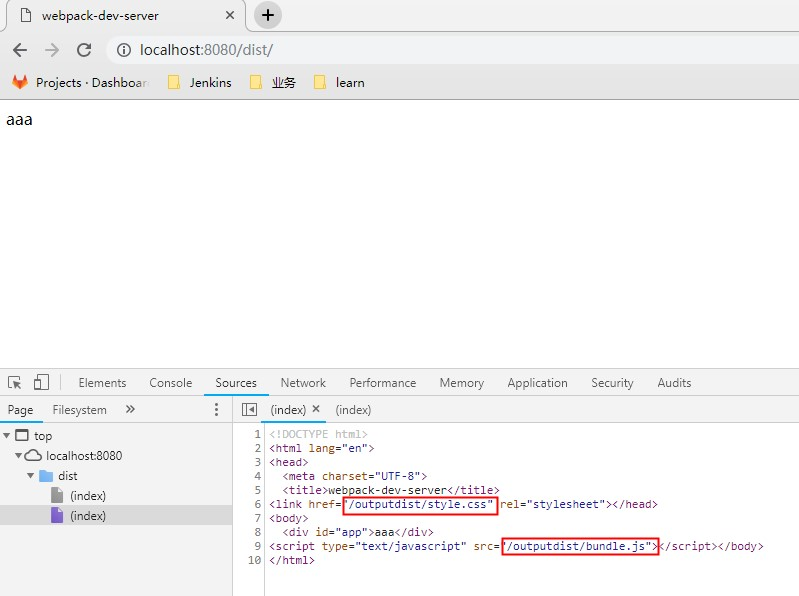
Task: Open the Projects · Dashboard bookmark
Action: (x=80, y=83)
